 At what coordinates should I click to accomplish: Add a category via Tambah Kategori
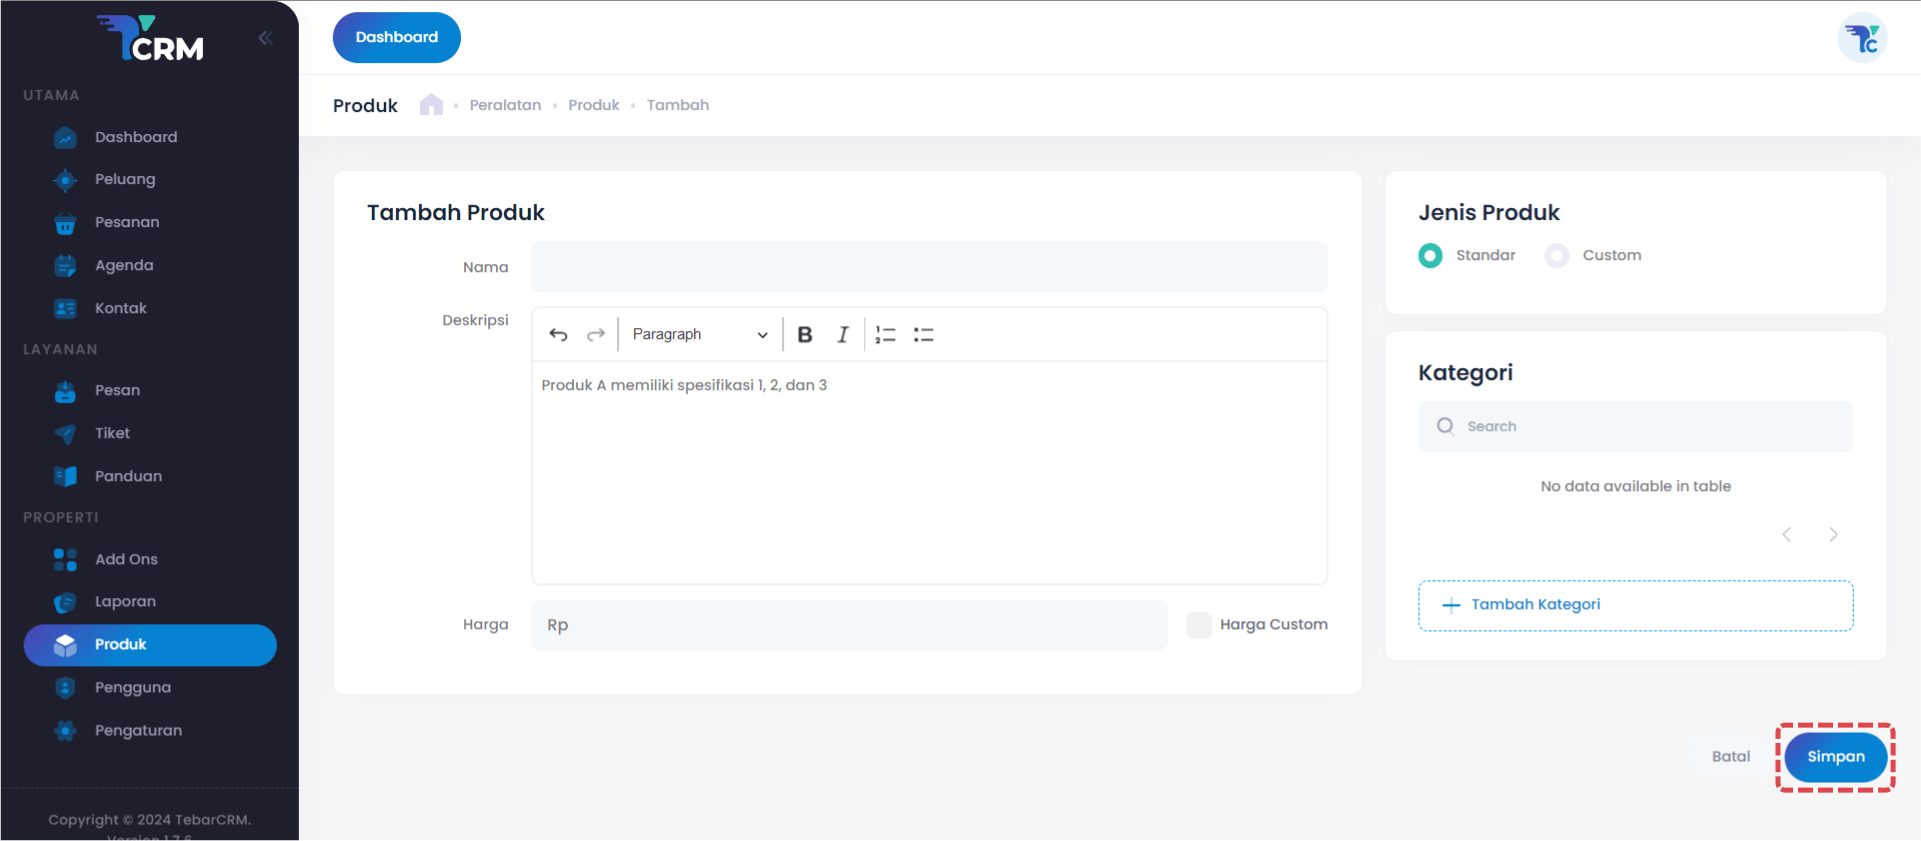tap(1635, 605)
